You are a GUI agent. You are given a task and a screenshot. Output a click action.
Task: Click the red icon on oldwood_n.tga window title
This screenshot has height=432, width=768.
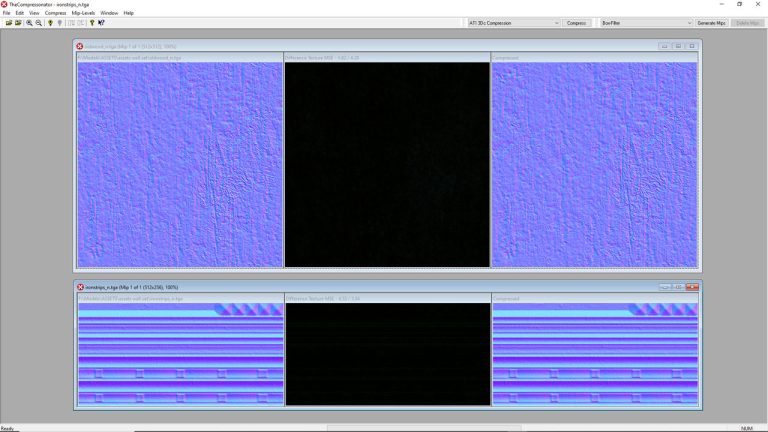point(80,46)
